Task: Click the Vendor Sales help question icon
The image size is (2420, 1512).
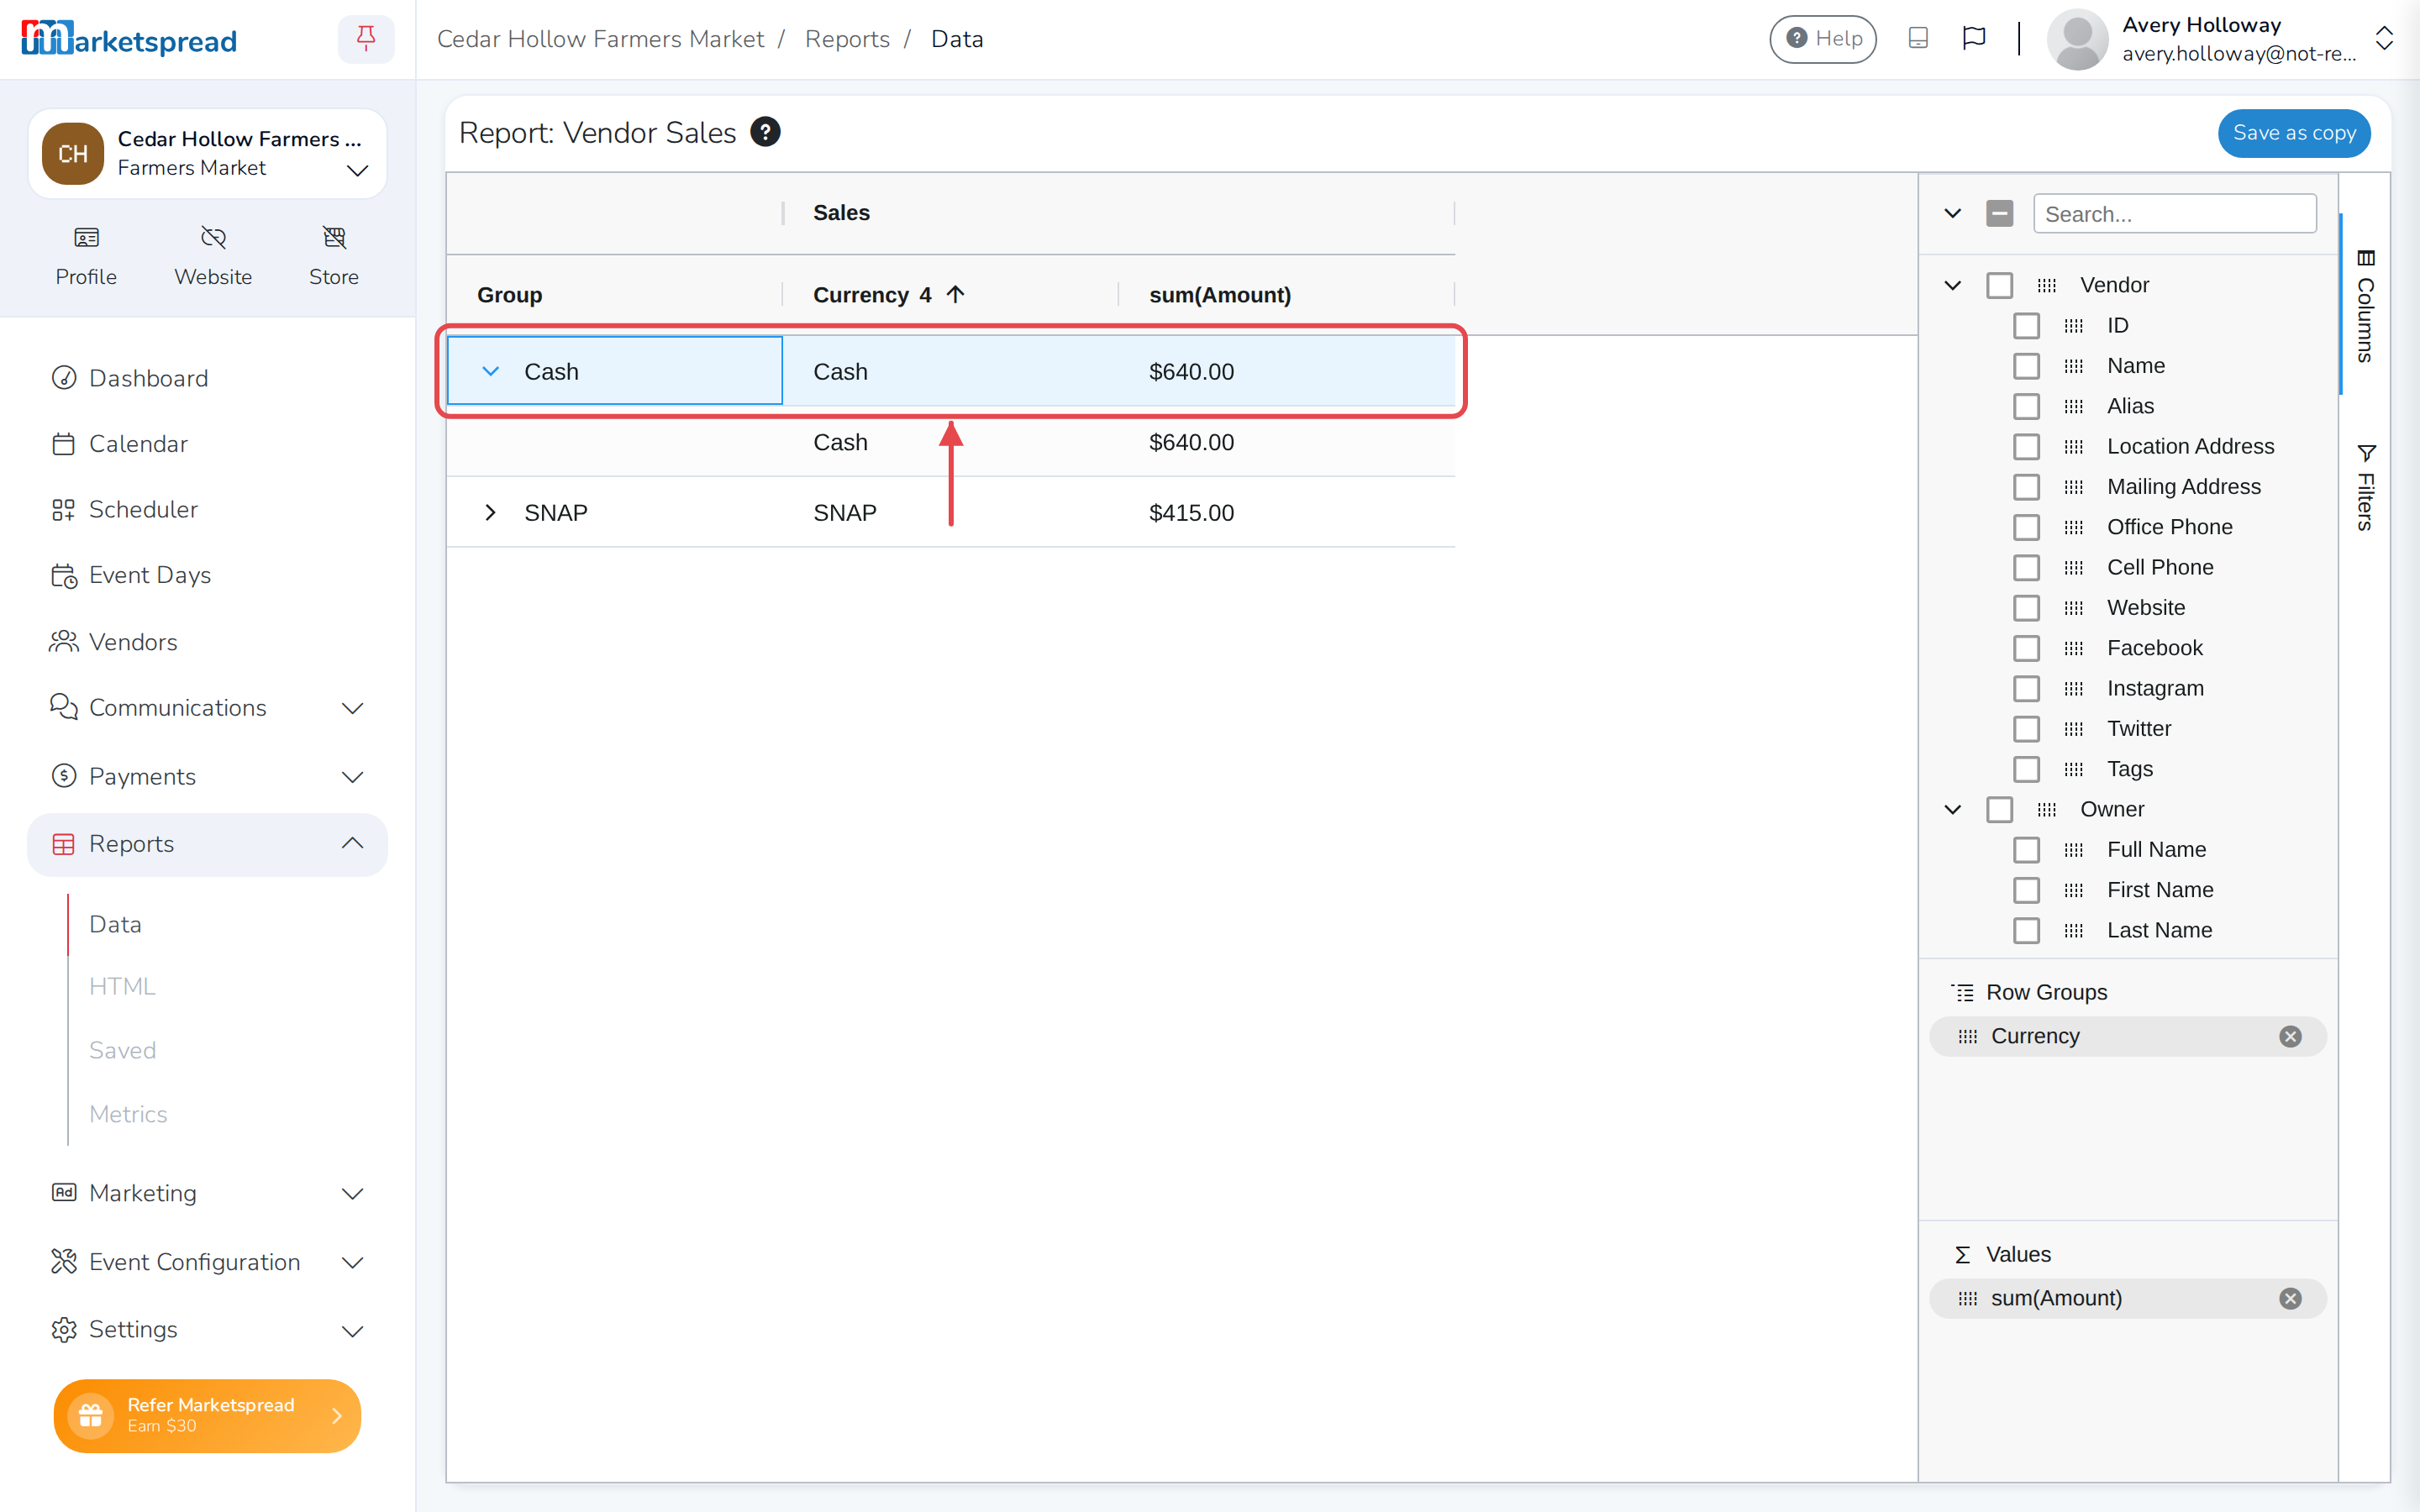Action: (x=765, y=132)
